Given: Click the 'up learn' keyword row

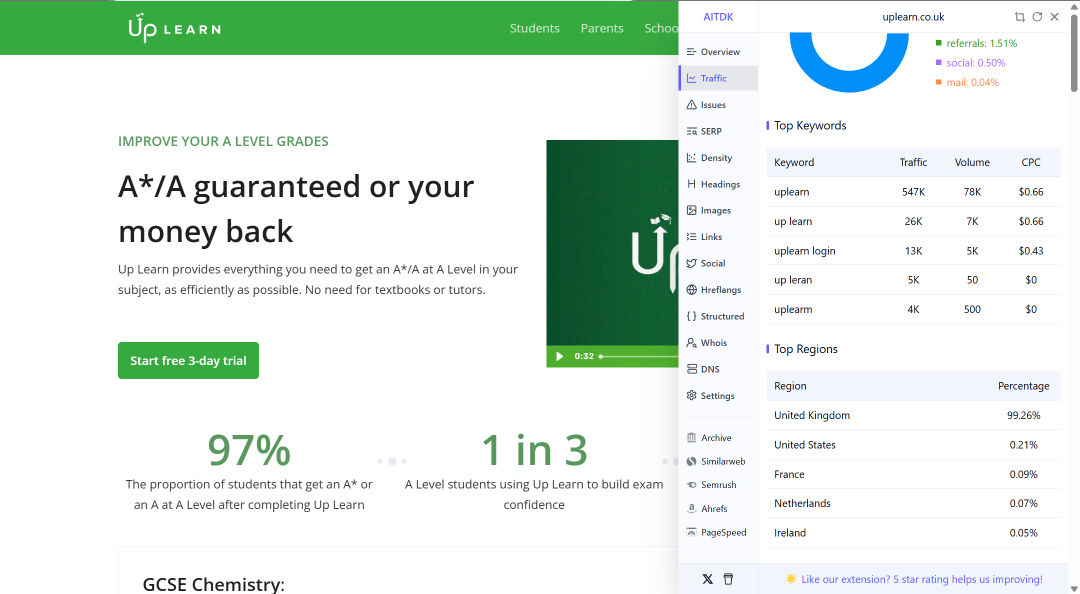Looking at the screenshot, I should tap(913, 221).
